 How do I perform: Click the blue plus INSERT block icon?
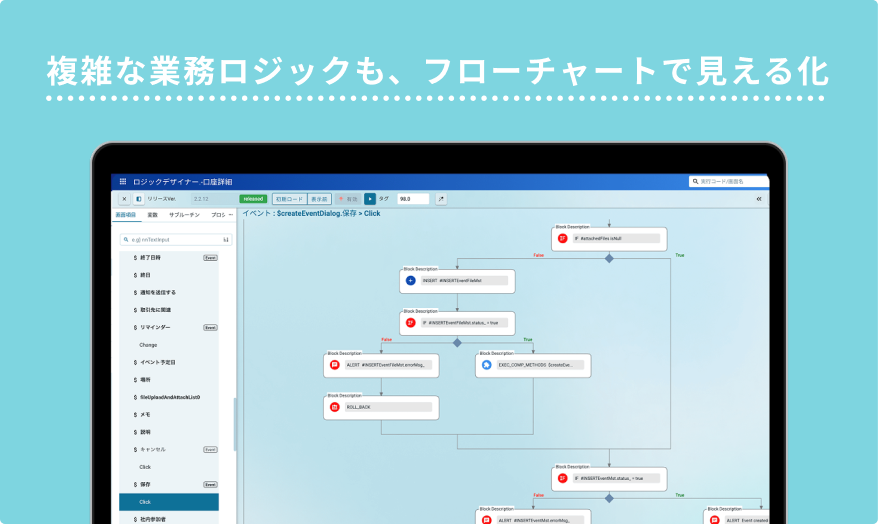click(410, 280)
